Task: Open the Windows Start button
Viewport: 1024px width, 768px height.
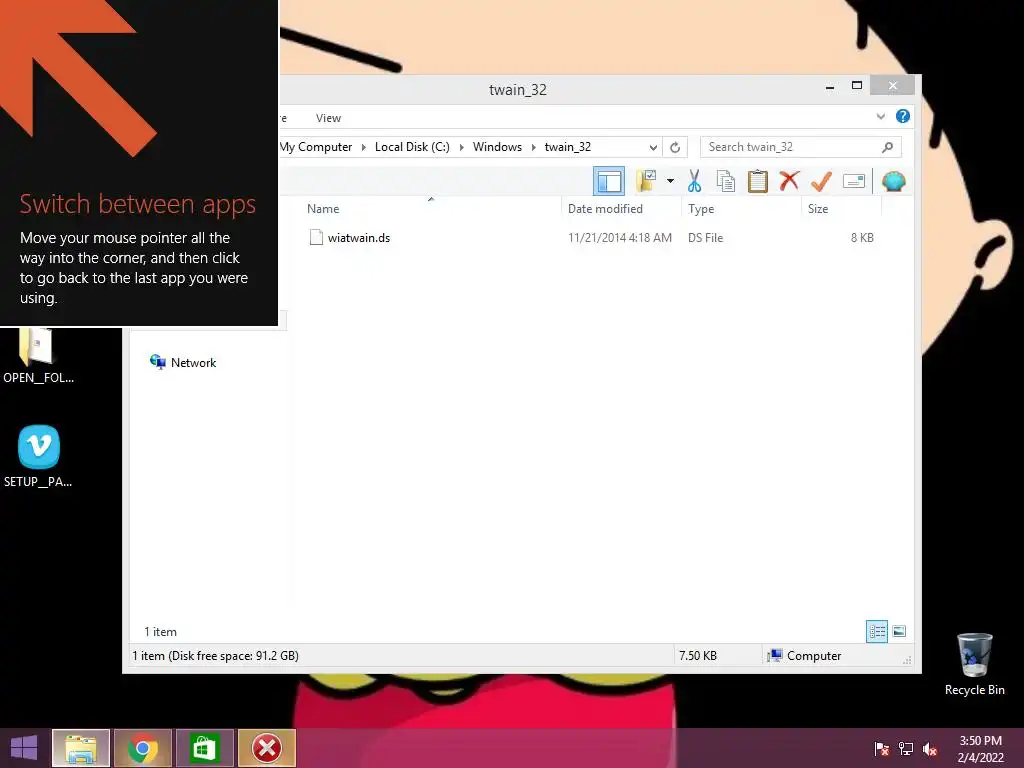Action: (24, 748)
